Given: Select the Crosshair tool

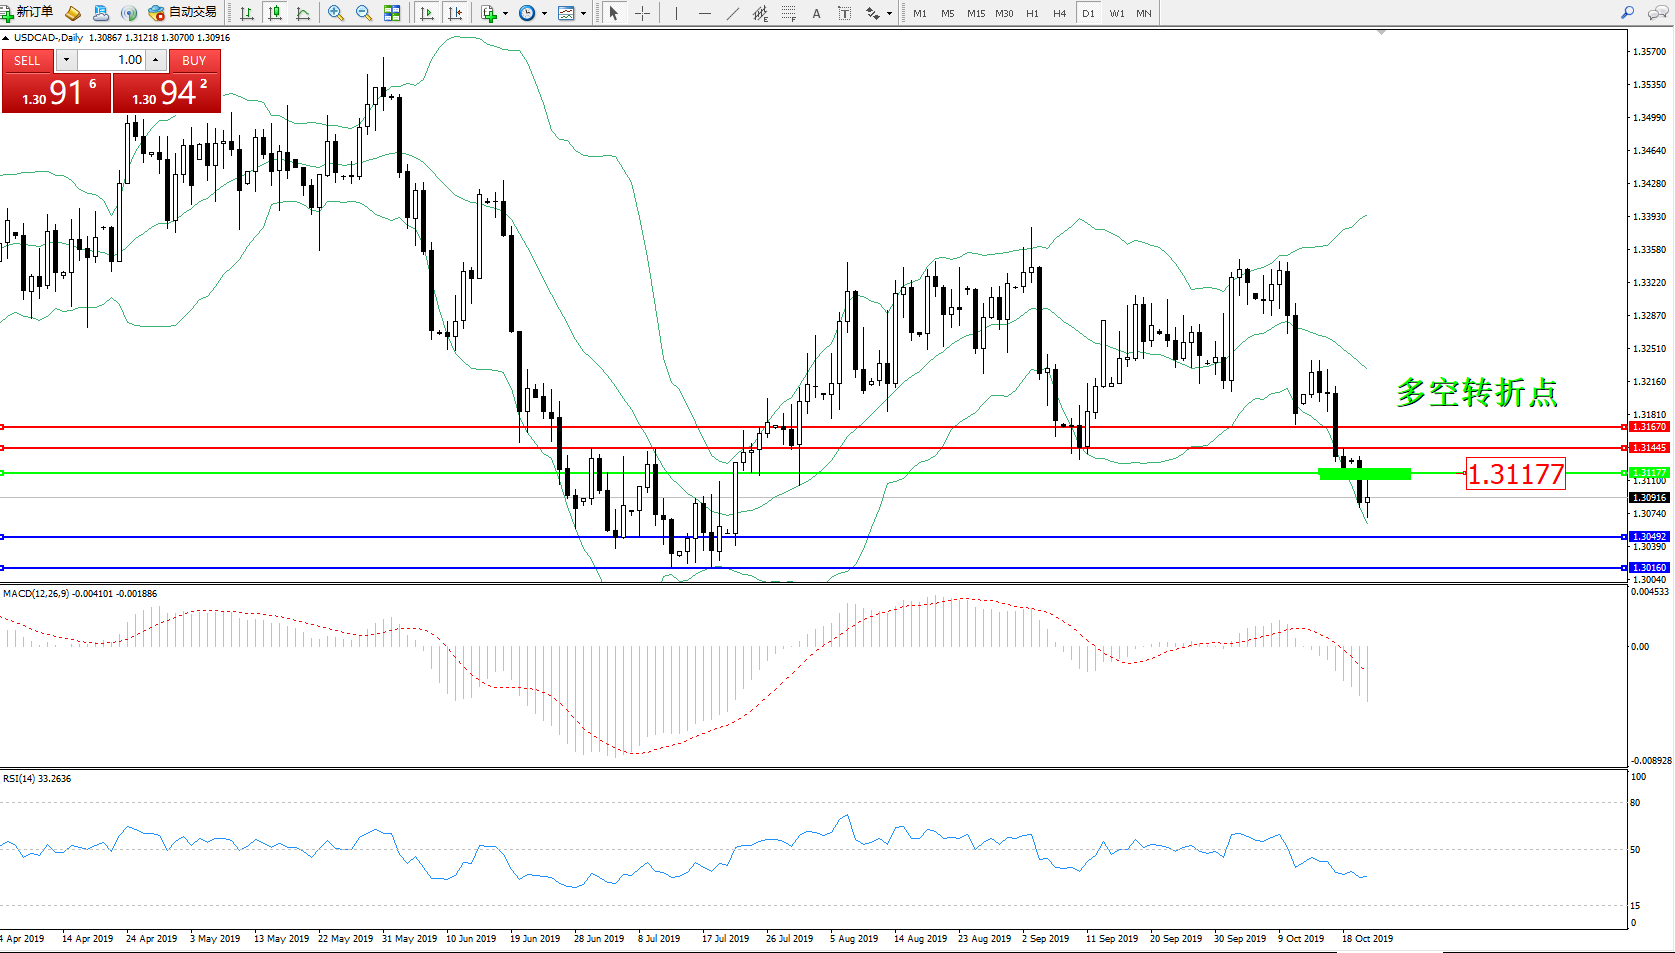Looking at the screenshot, I should (642, 13).
